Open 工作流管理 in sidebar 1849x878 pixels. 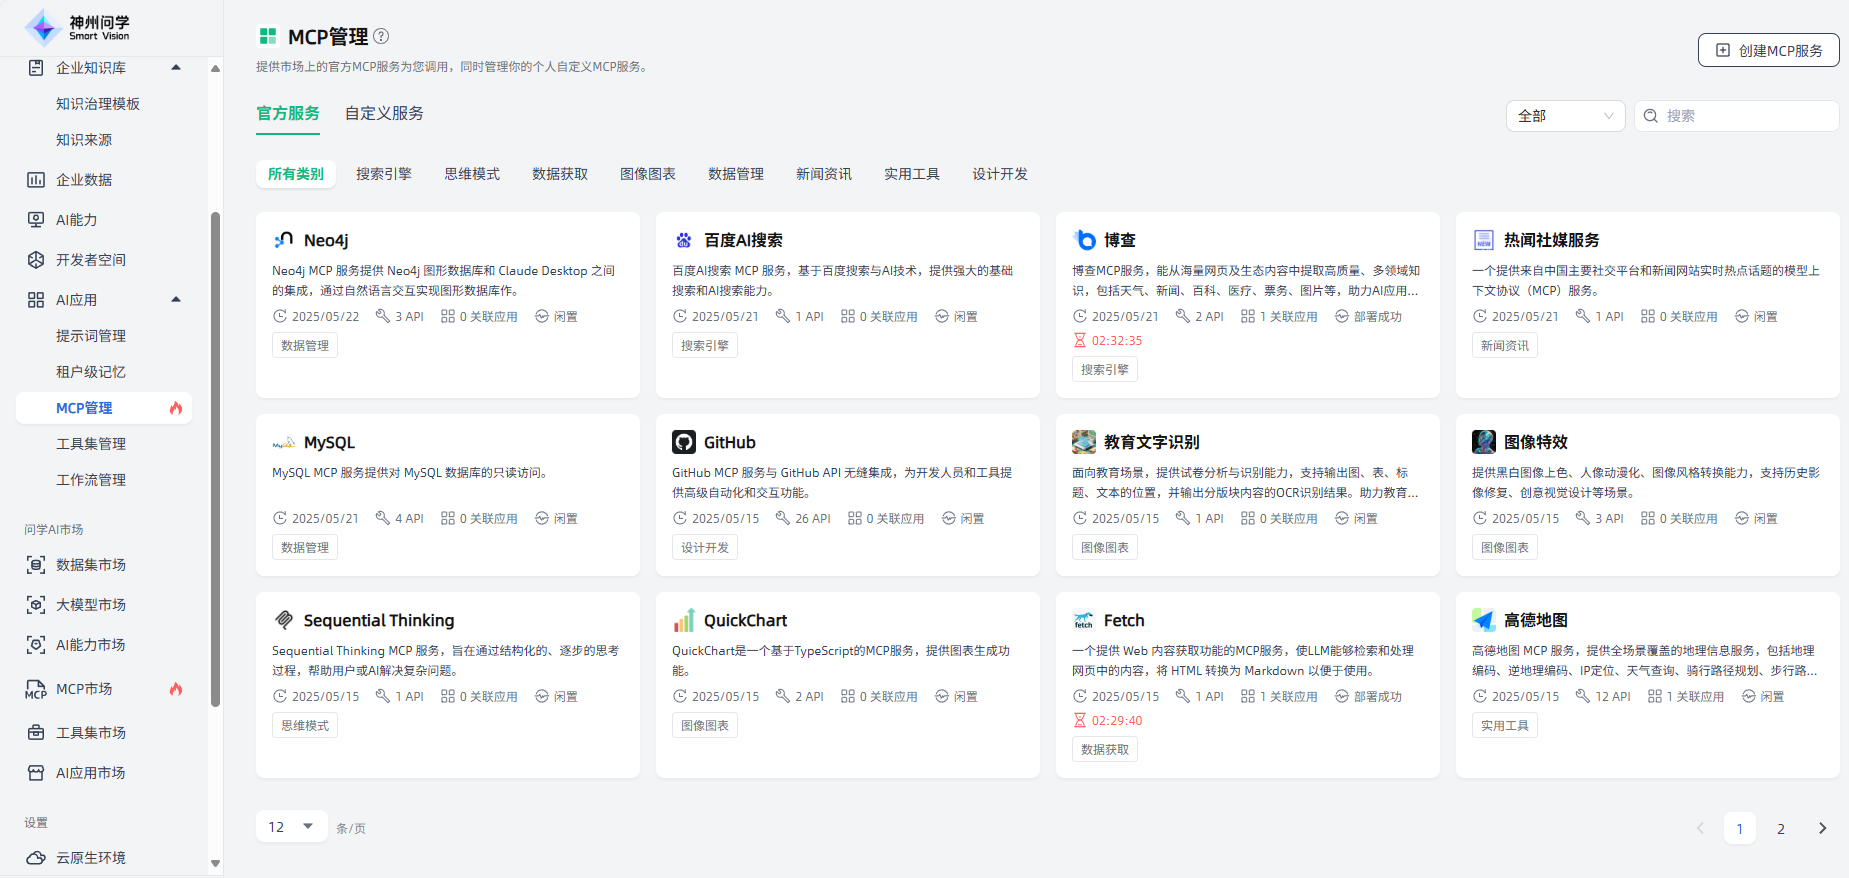tap(91, 480)
